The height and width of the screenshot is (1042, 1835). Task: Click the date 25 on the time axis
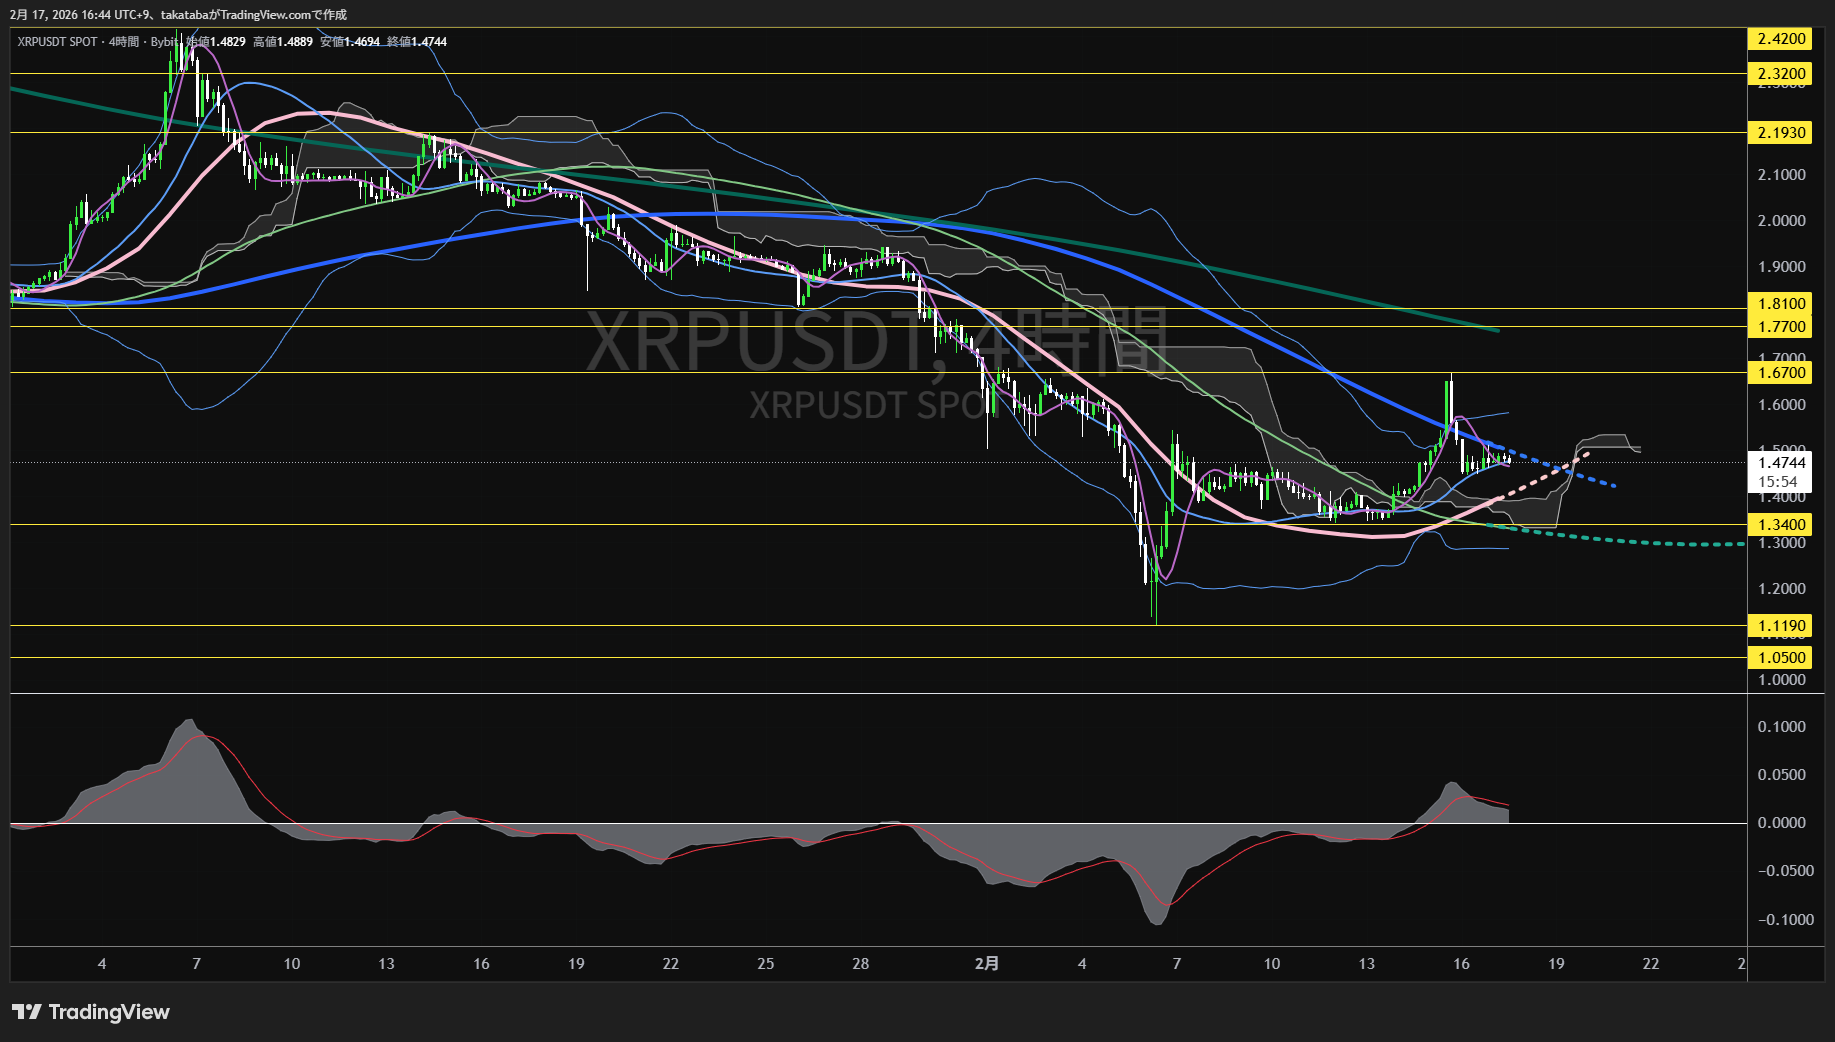(765, 964)
